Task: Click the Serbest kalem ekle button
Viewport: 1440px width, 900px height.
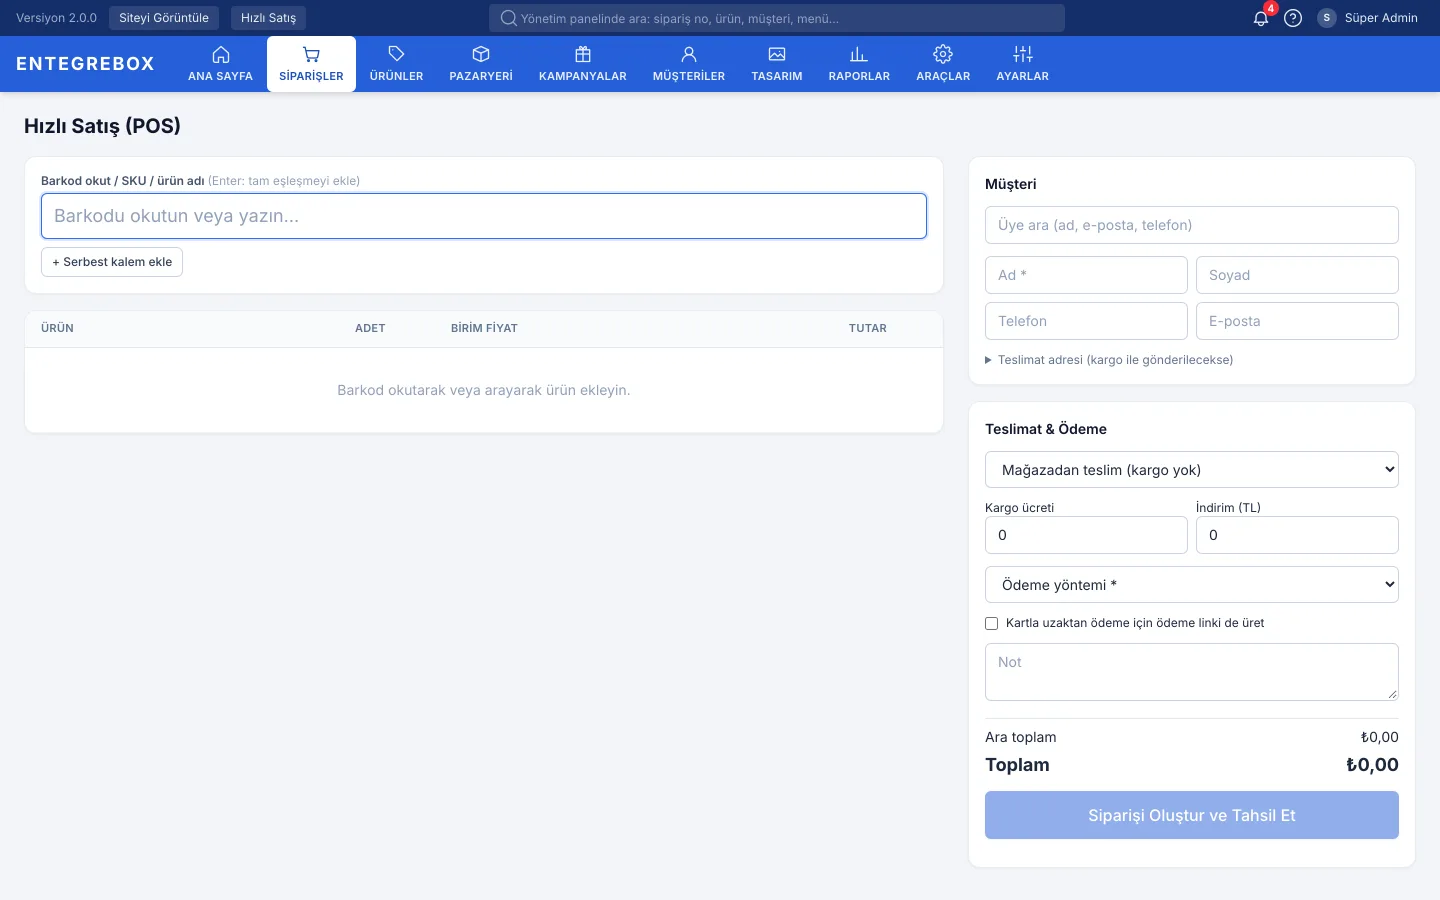Action: [x=112, y=262]
